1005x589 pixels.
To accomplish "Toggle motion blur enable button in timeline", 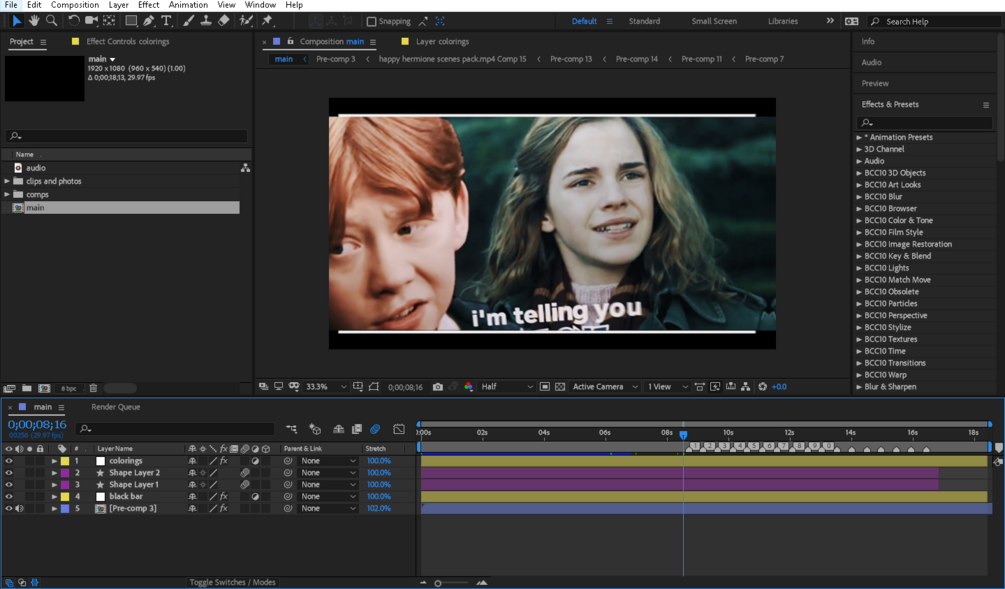I will tap(375, 429).
